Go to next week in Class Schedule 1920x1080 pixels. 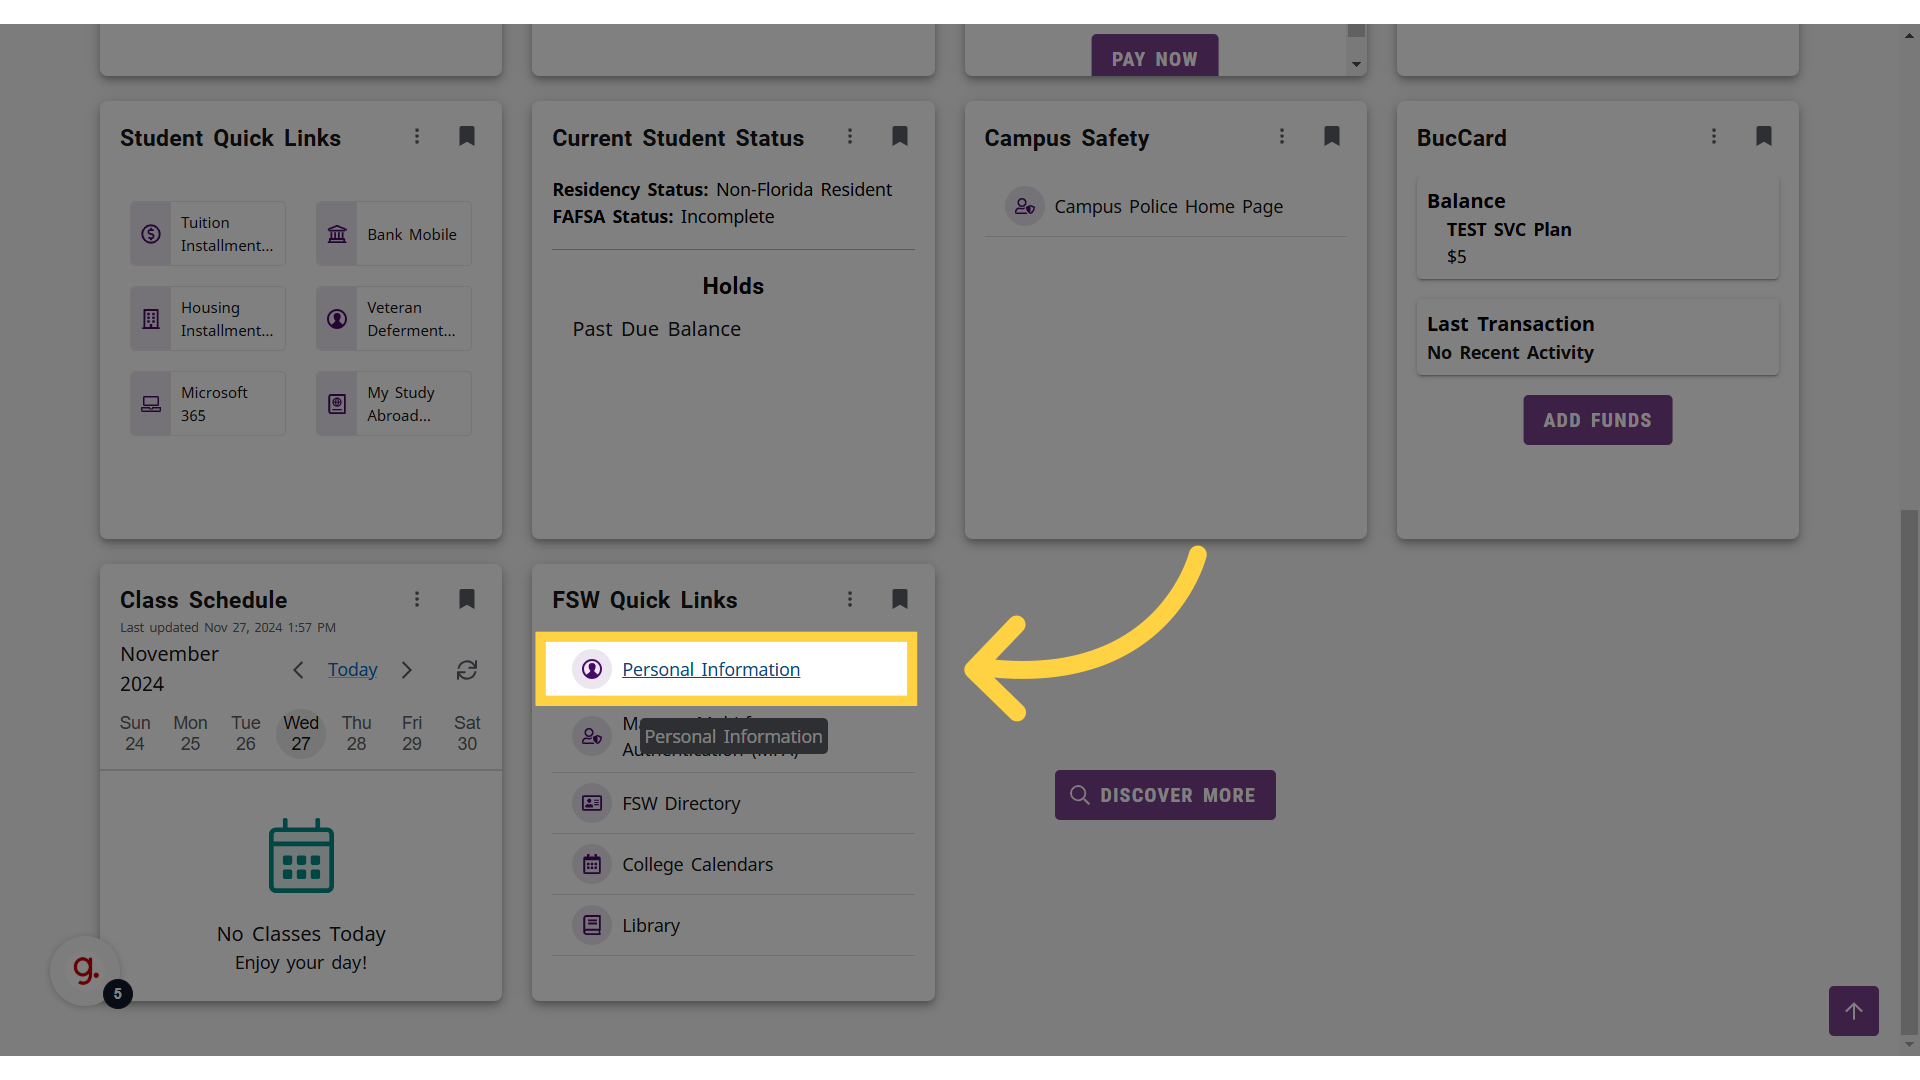click(x=407, y=670)
